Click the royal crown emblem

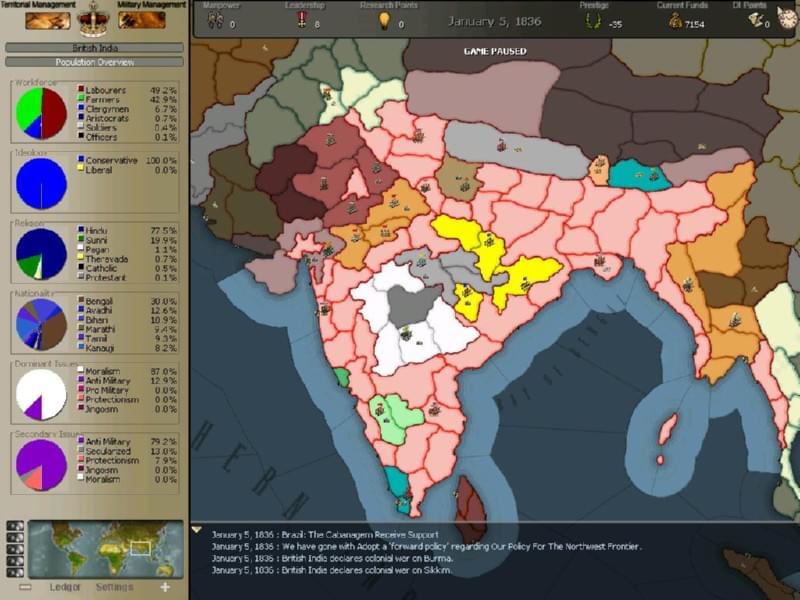click(93, 20)
